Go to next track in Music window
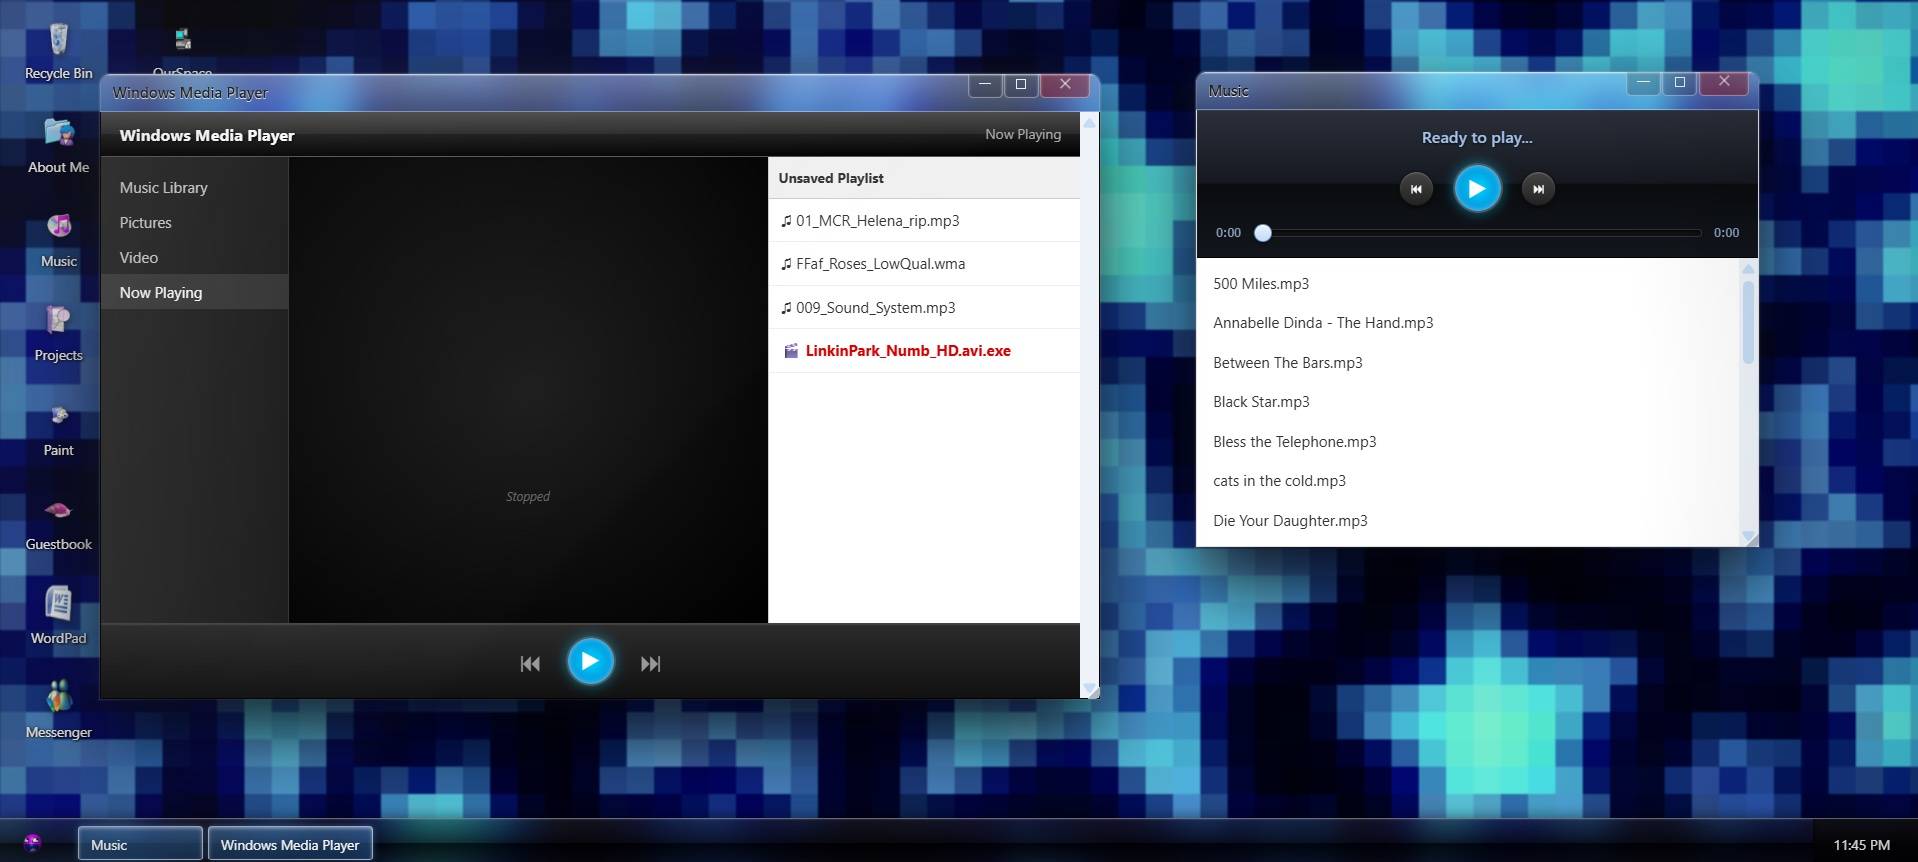 pos(1538,188)
